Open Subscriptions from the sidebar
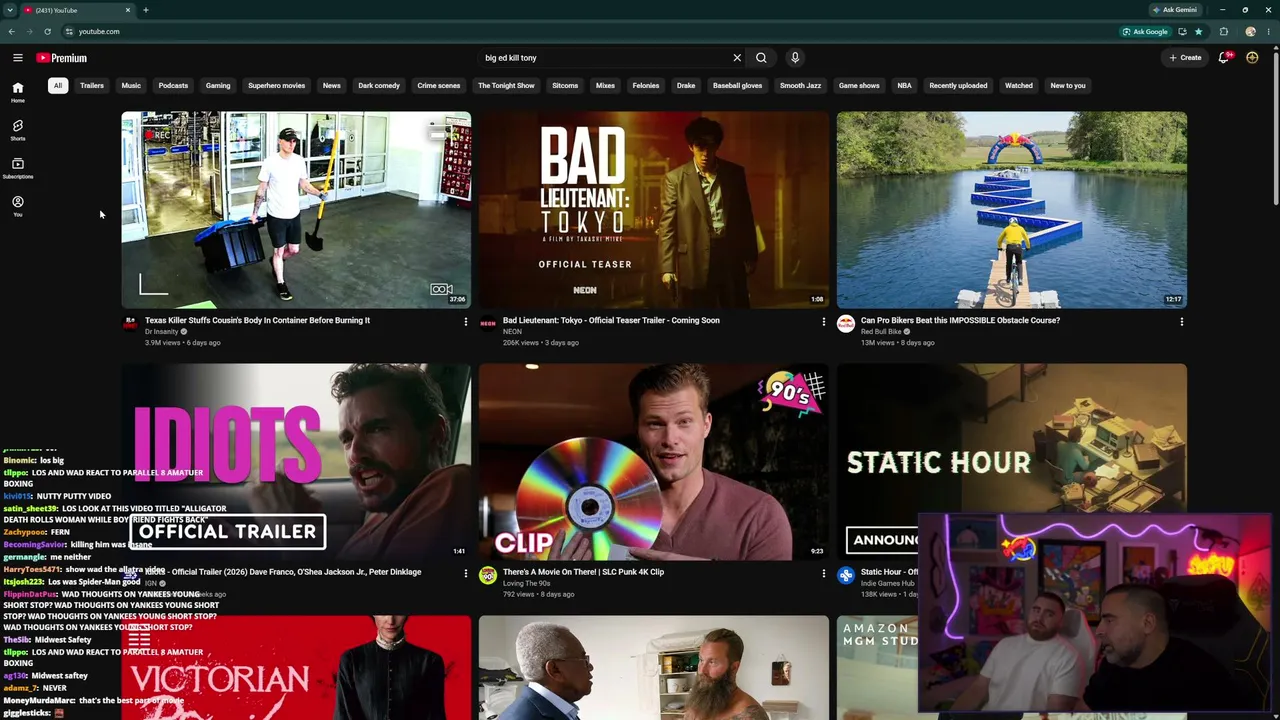 [x=17, y=168]
